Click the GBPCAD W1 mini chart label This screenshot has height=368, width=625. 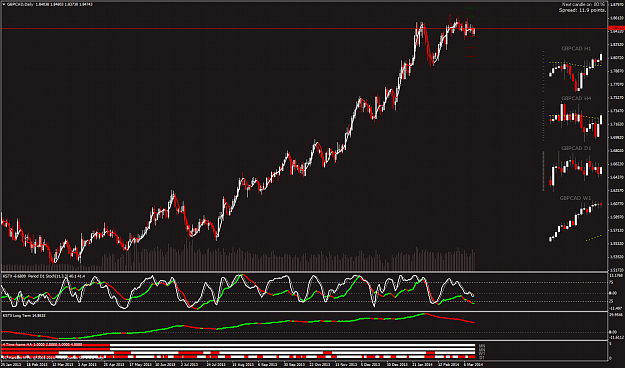(576, 198)
